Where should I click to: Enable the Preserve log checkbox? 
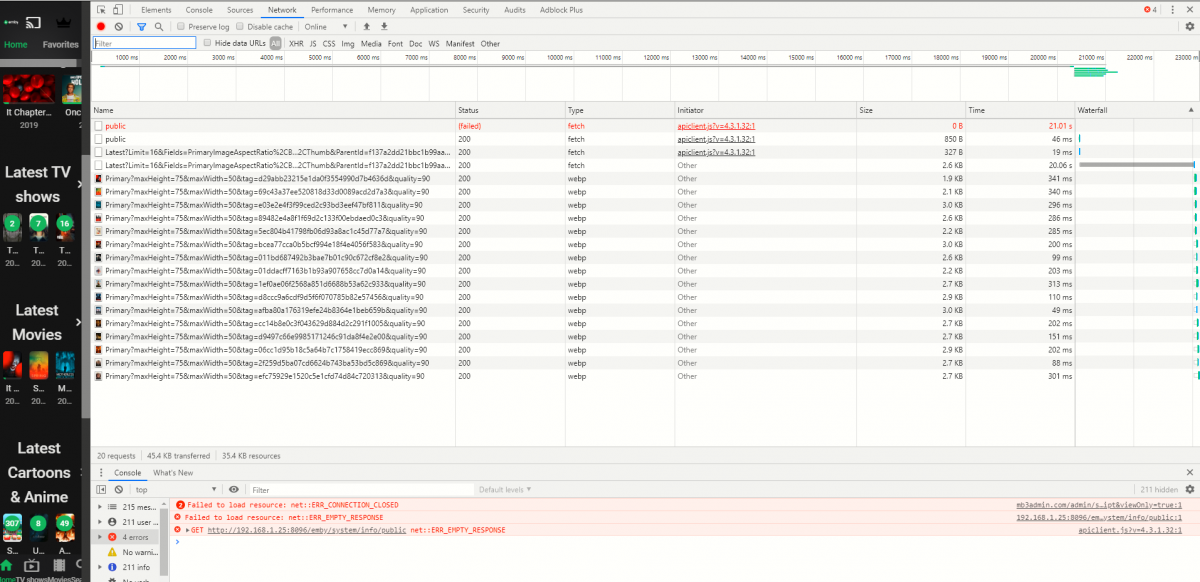(181, 27)
